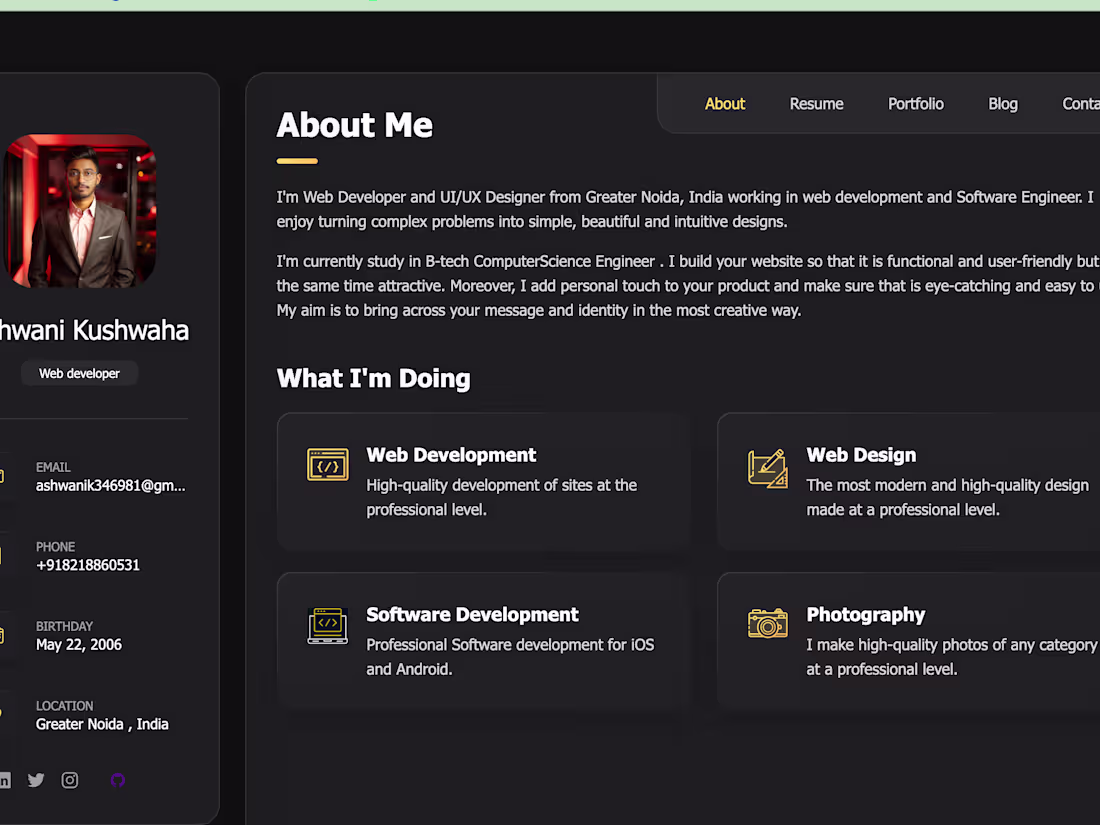Click the phone number +918218860531
Image resolution: width=1100 pixels, height=825 pixels.
point(86,565)
